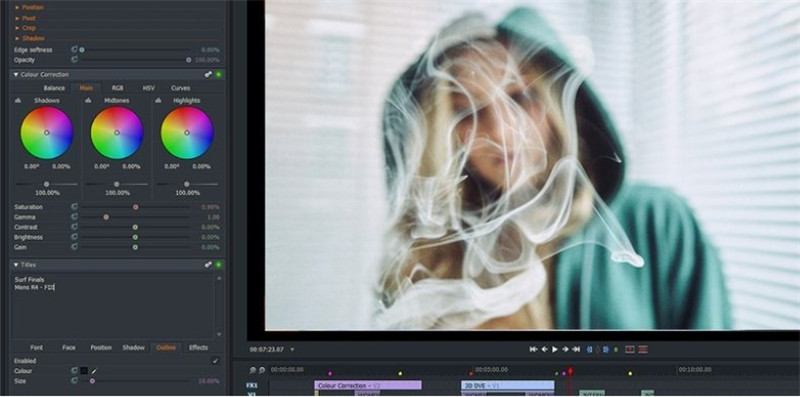The width and height of the screenshot is (800, 397).
Task: Step forward one frame
Action: [565, 349]
